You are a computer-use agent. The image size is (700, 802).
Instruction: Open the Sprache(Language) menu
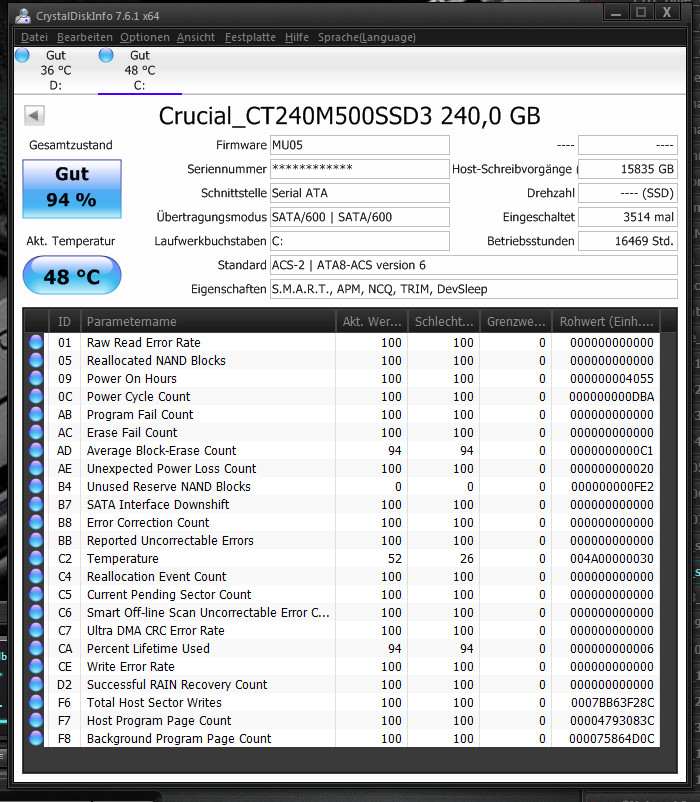tap(367, 37)
